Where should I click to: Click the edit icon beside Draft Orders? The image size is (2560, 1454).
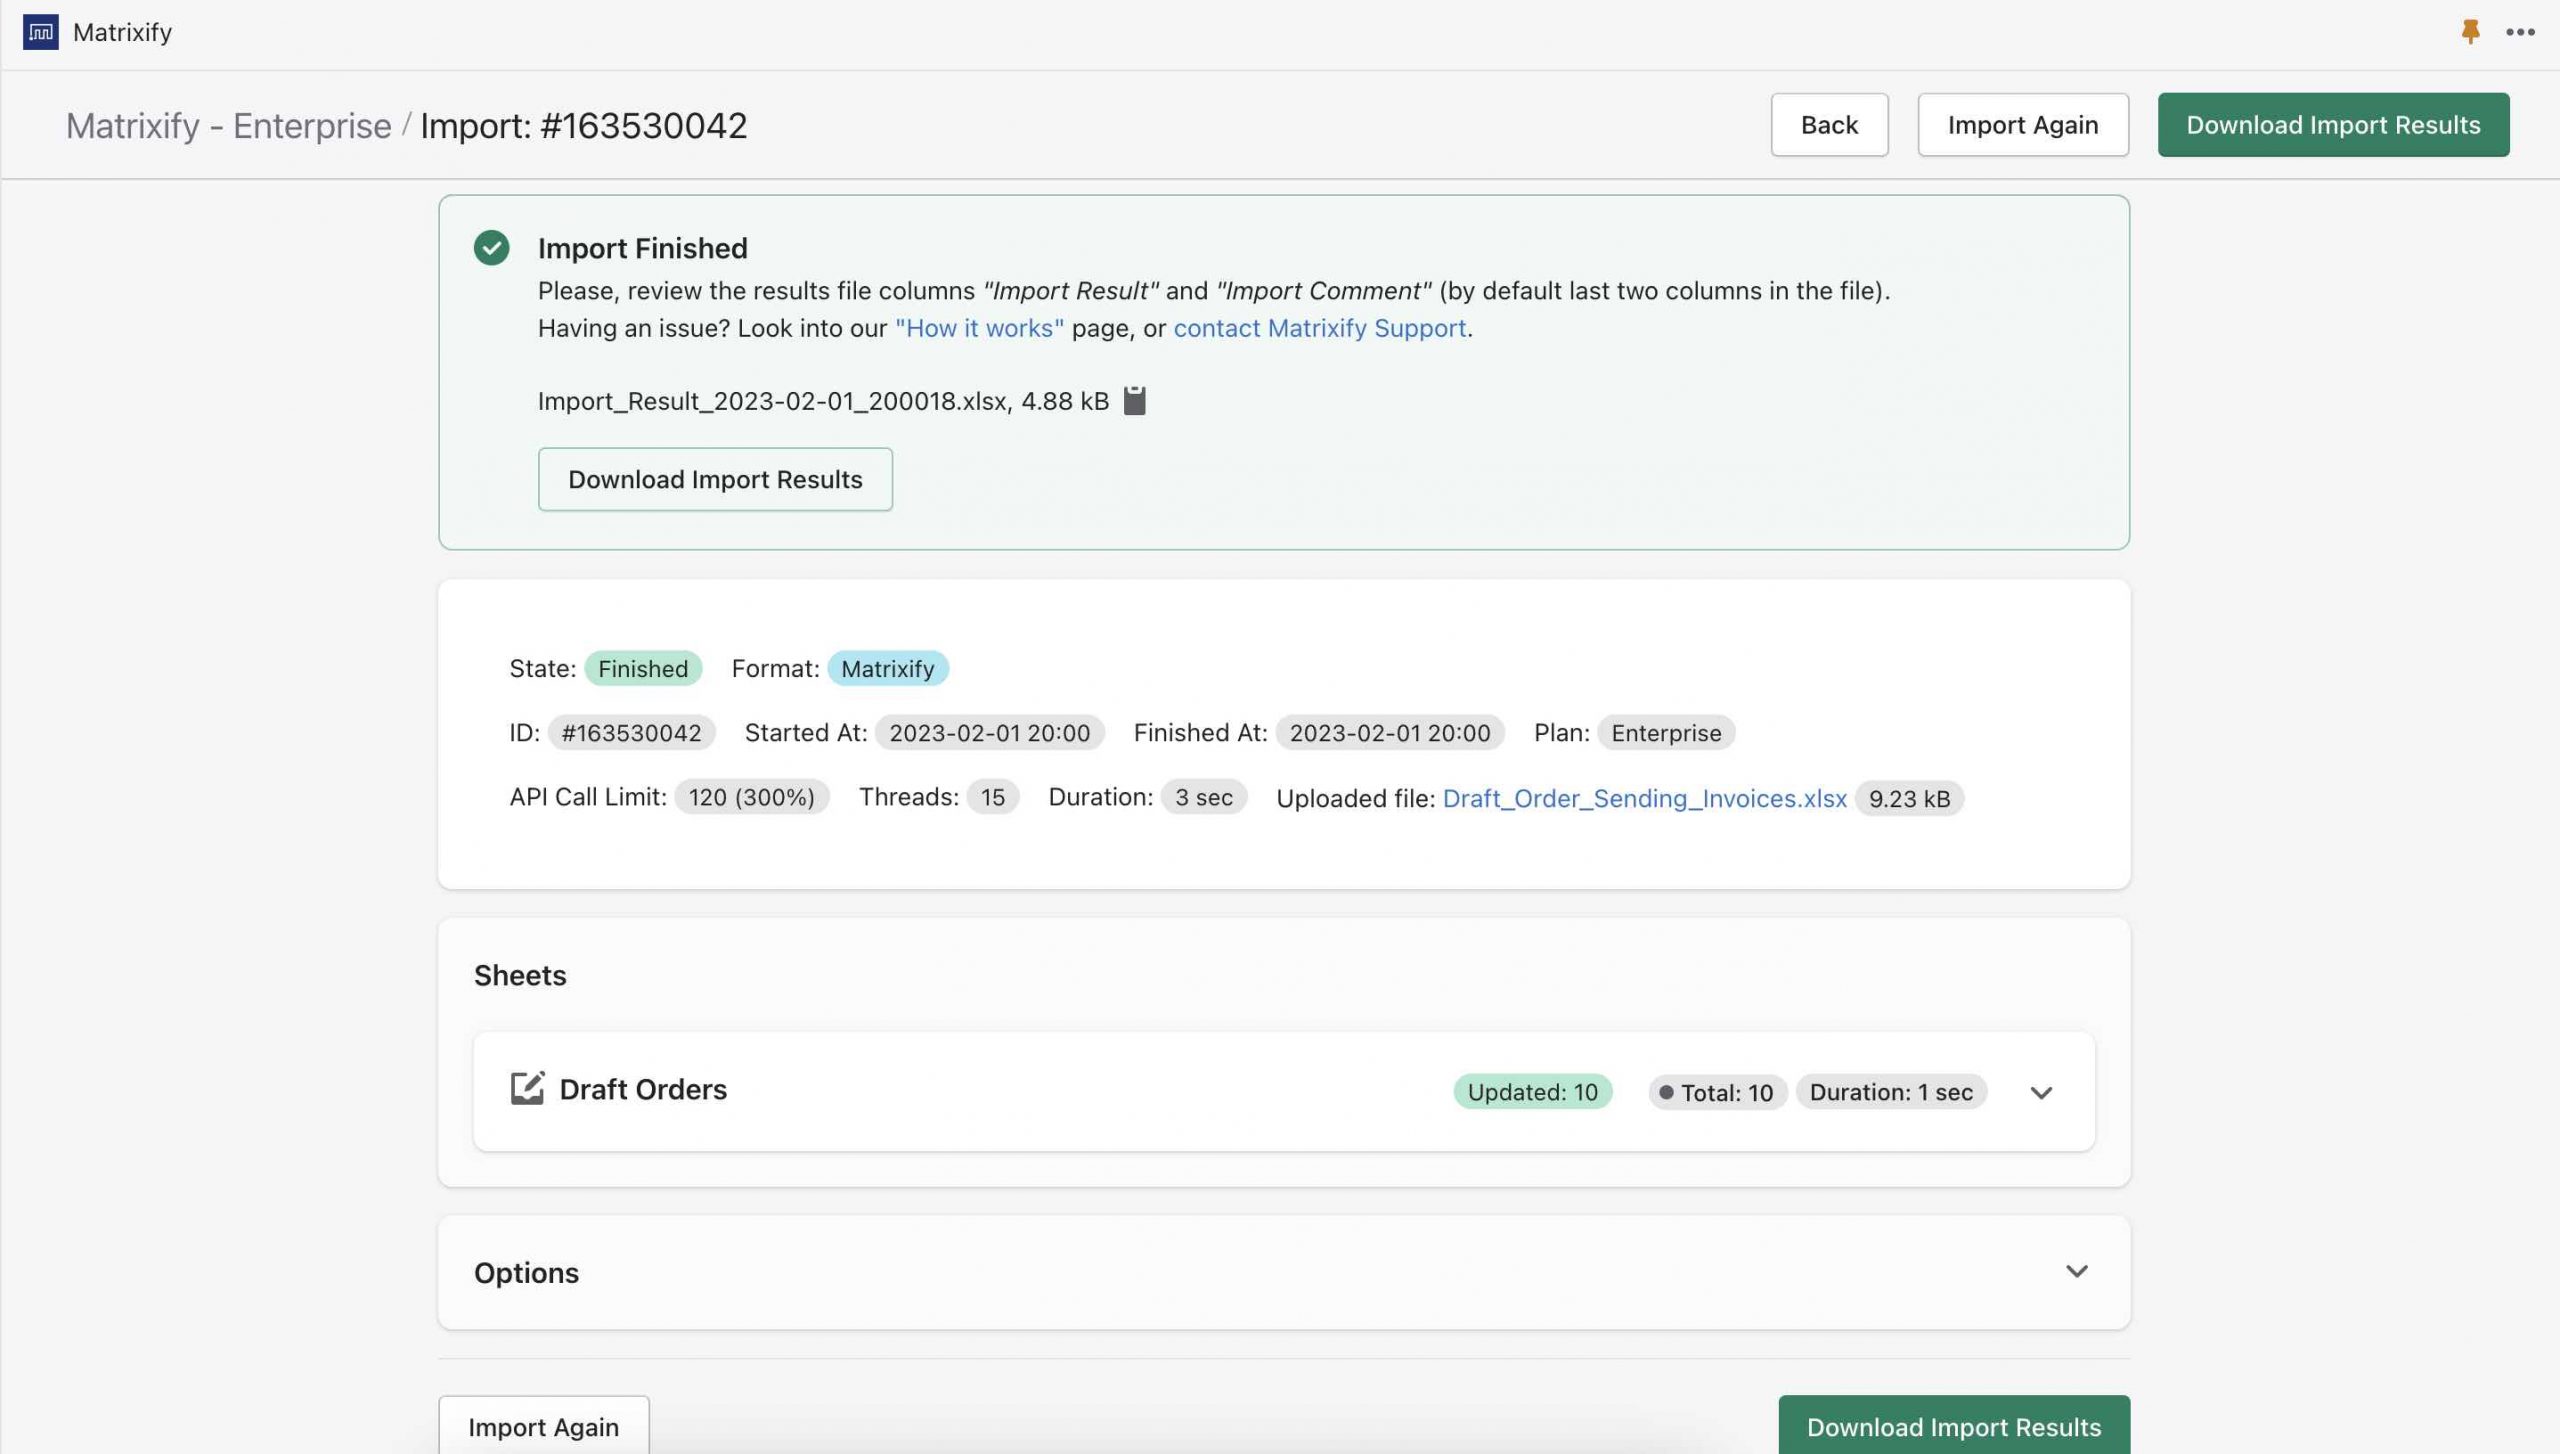click(x=528, y=1089)
